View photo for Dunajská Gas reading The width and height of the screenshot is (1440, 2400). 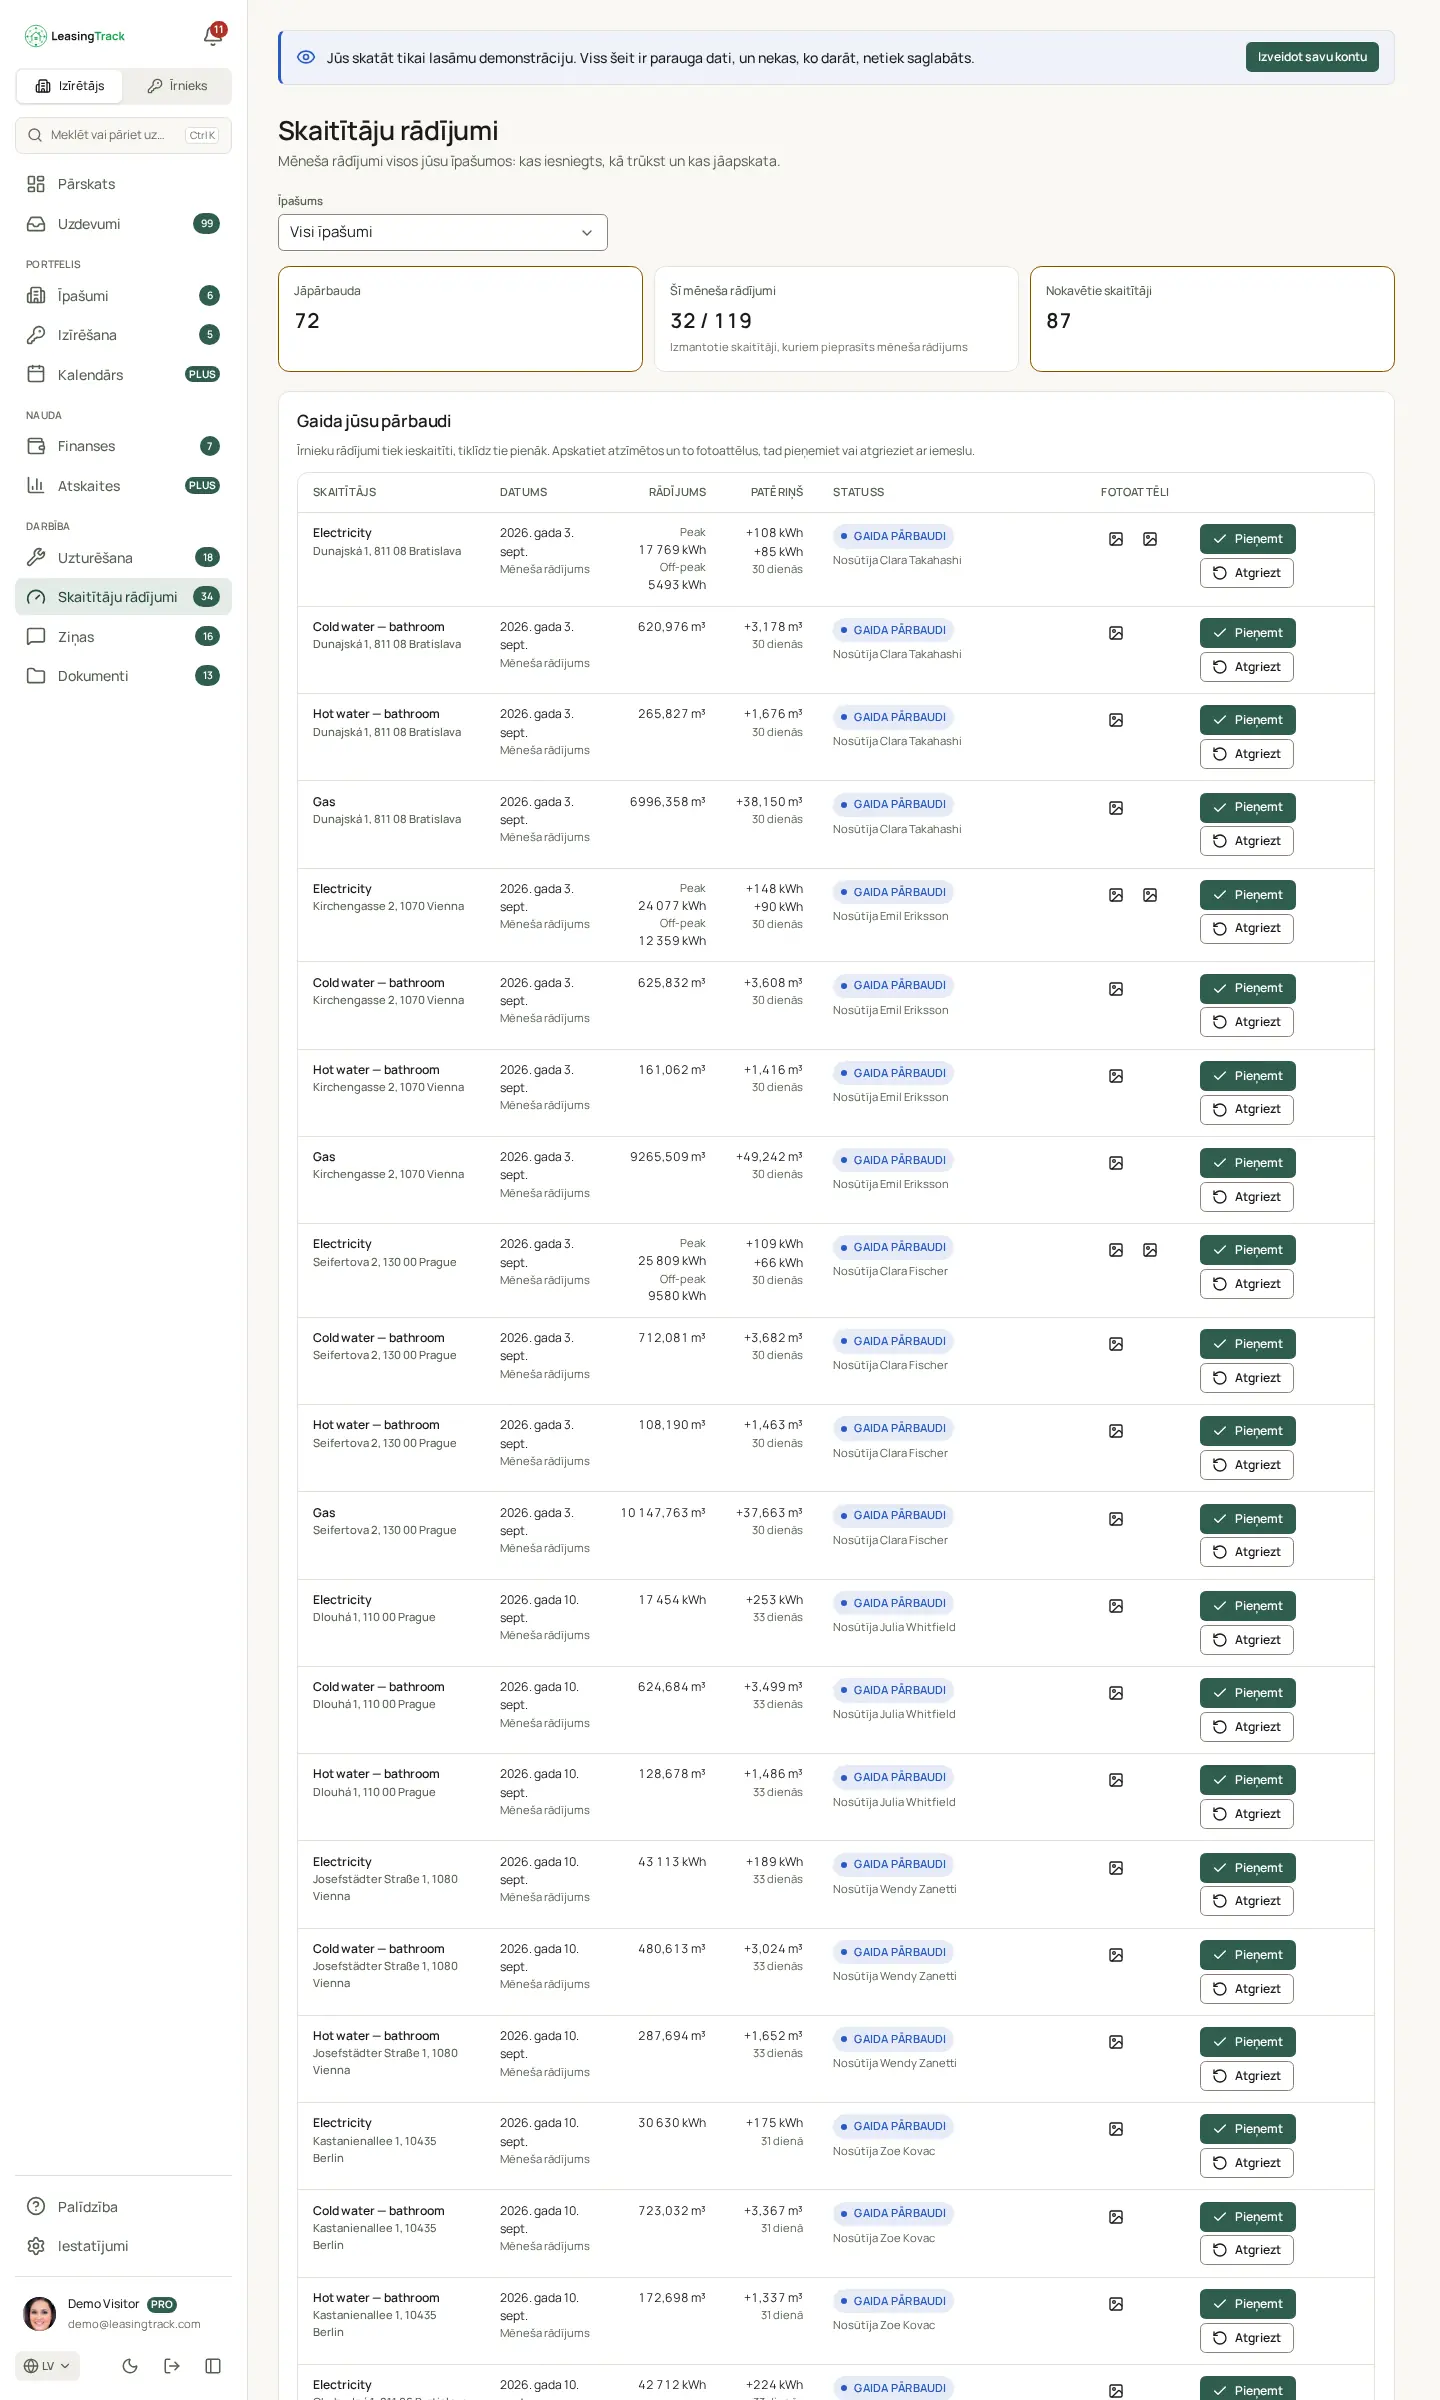(1116, 808)
